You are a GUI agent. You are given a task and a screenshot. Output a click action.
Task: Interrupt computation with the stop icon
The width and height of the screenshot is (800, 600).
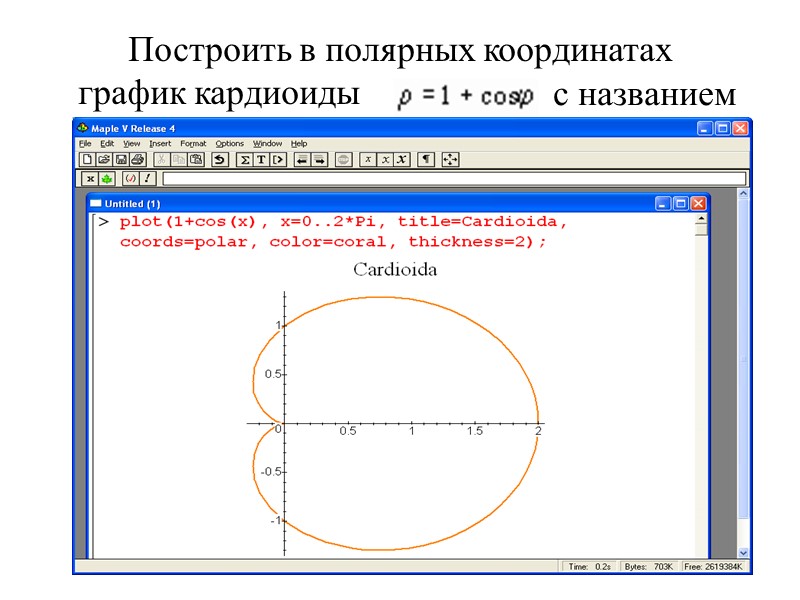(x=344, y=158)
